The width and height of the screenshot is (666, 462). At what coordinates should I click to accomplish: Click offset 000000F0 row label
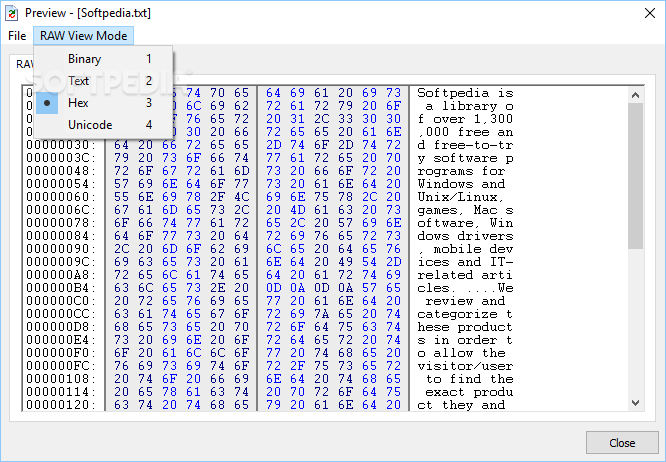pos(61,353)
